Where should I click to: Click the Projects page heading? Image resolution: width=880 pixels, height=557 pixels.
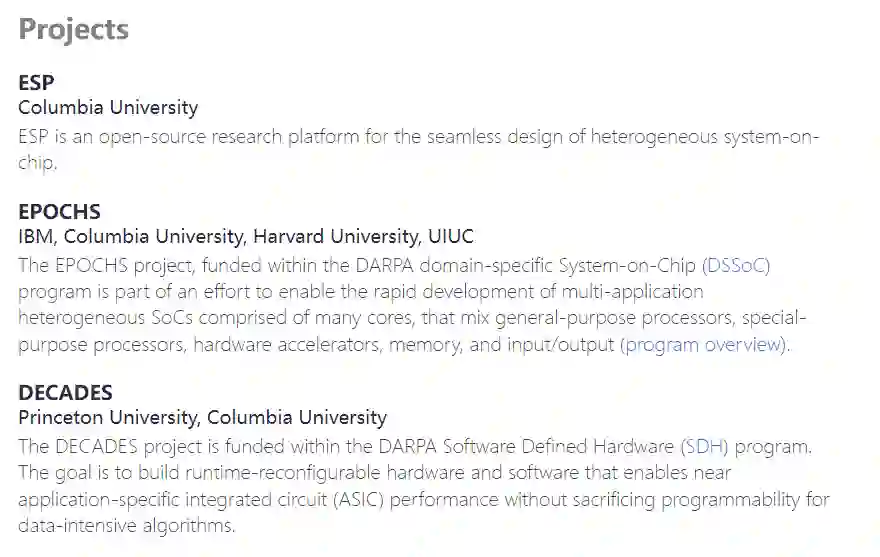pyautogui.click(x=74, y=29)
